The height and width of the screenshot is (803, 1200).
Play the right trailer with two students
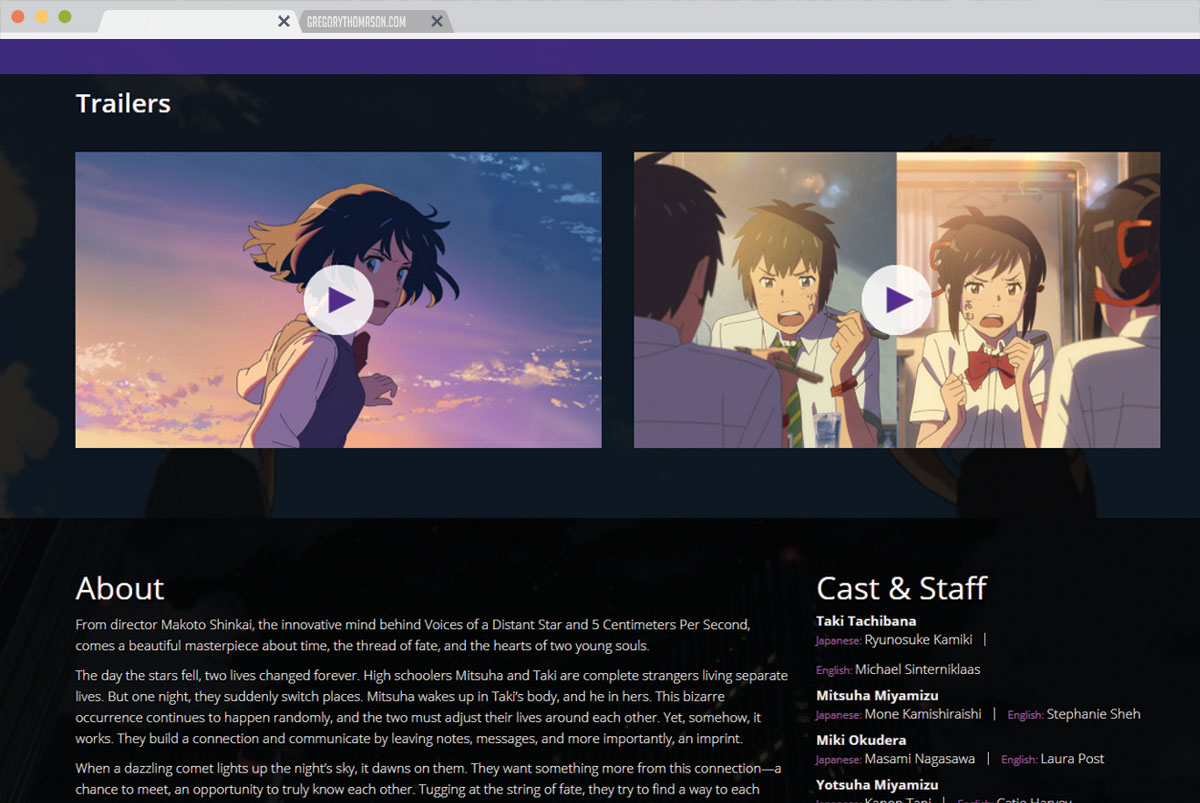coord(897,300)
